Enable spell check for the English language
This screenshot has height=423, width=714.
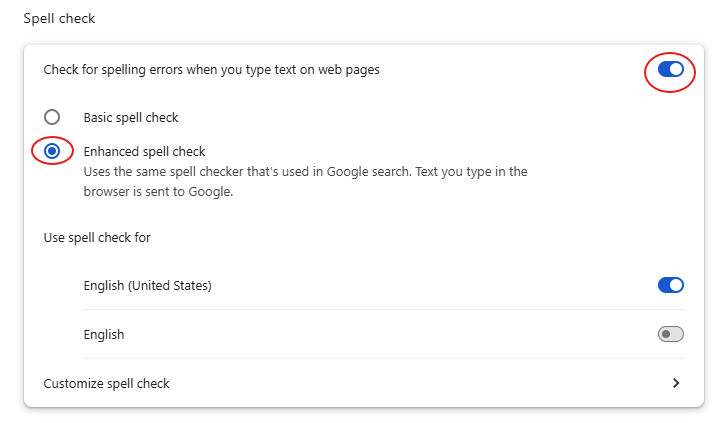pyautogui.click(x=670, y=334)
